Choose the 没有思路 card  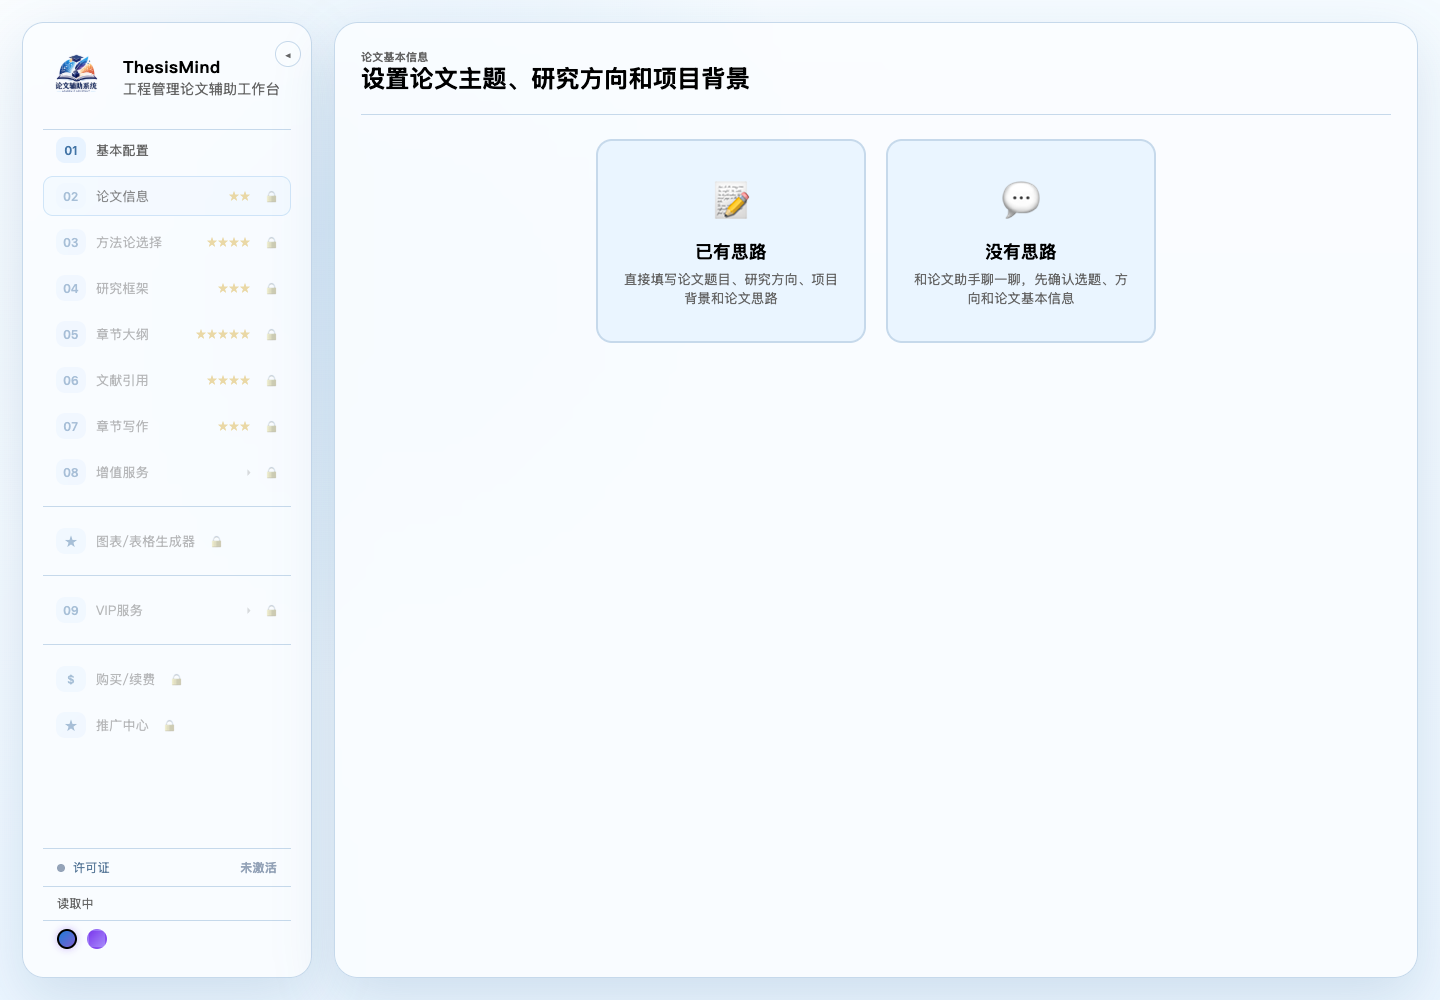click(1021, 241)
